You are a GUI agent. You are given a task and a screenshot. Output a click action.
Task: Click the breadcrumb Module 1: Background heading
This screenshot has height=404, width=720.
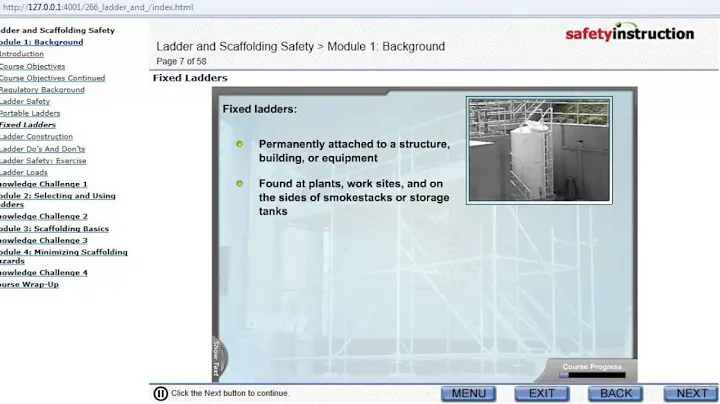(386, 46)
